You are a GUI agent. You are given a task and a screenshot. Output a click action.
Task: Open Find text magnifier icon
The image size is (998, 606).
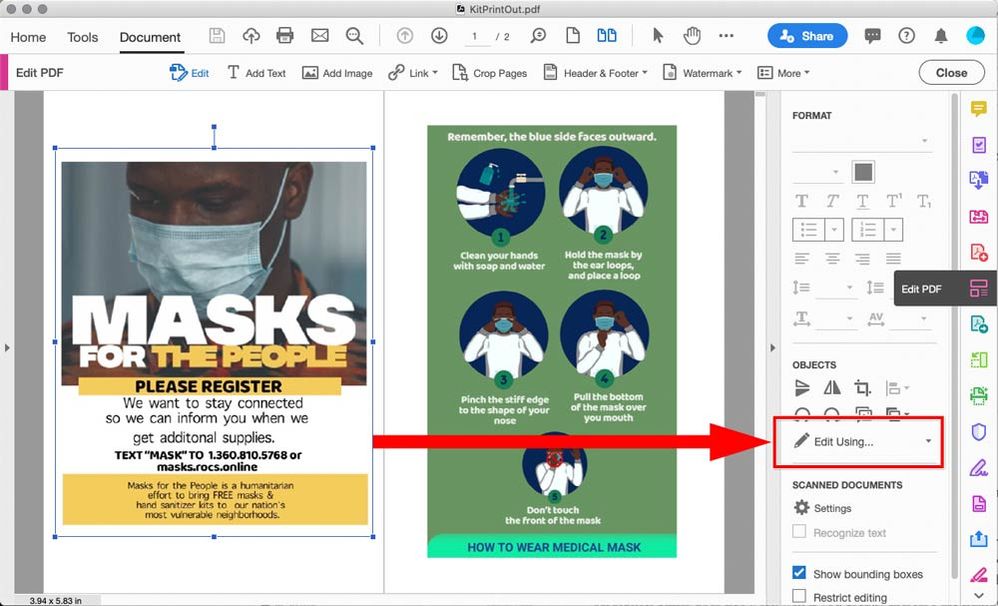point(355,36)
